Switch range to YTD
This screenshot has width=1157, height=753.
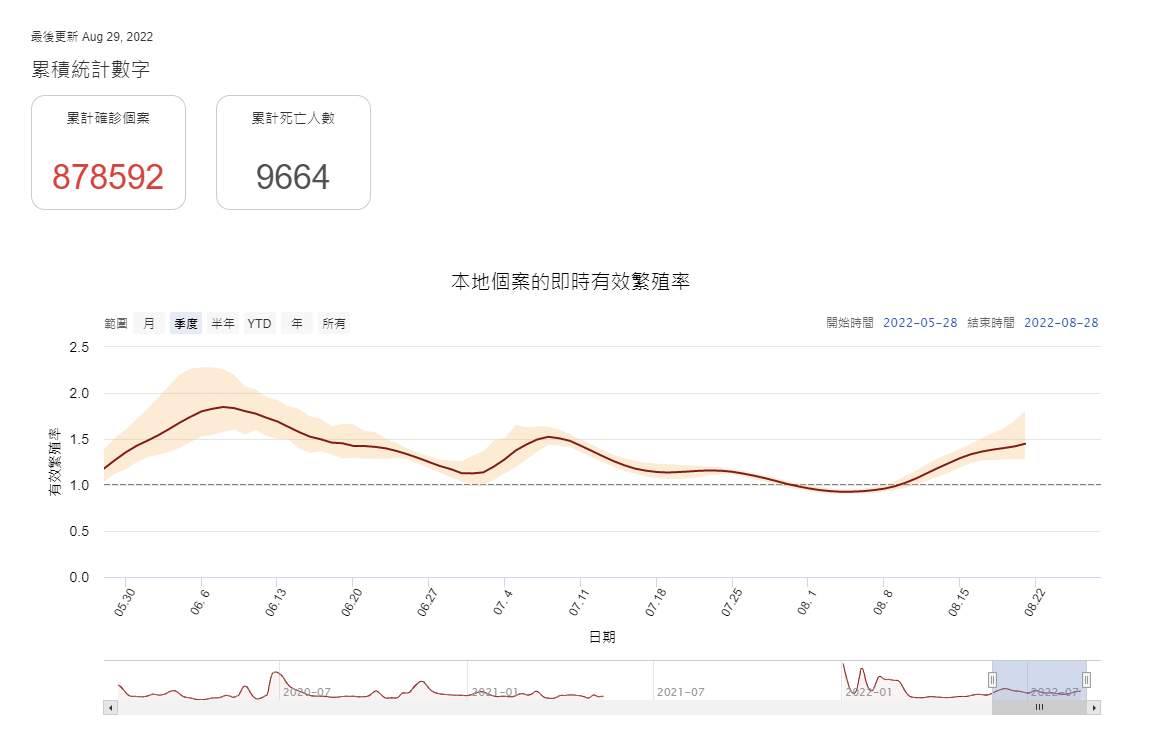point(259,323)
